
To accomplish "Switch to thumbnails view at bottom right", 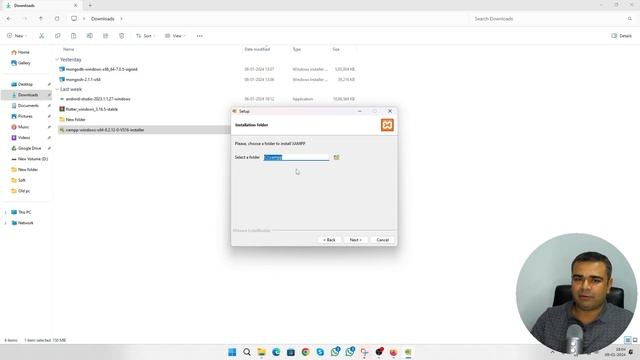I will click(x=635, y=340).
